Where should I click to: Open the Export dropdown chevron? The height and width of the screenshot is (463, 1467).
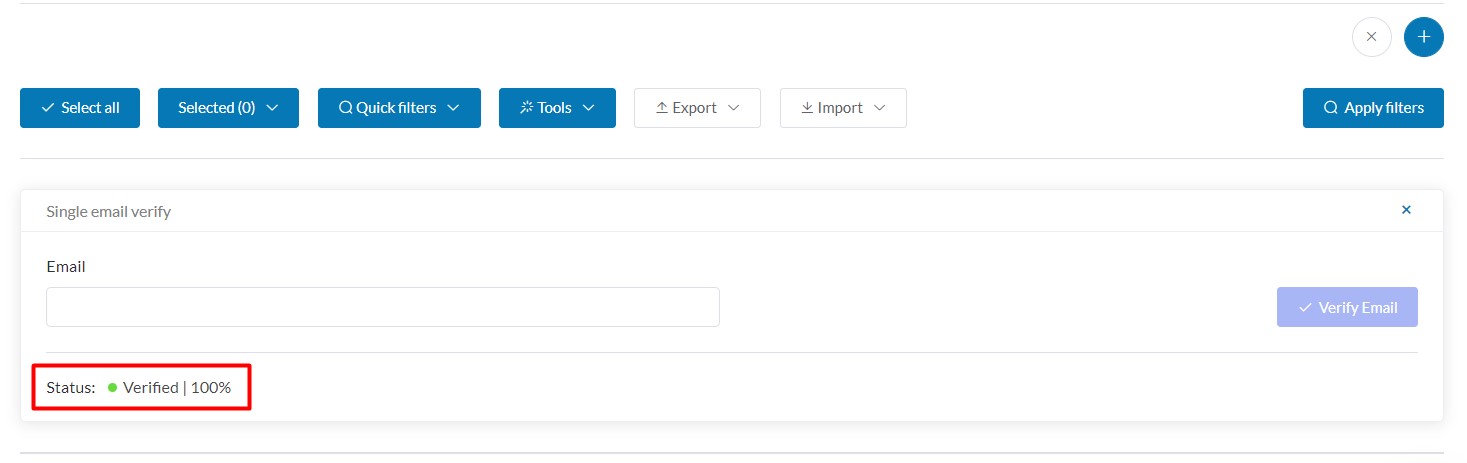tap(733, 108)
